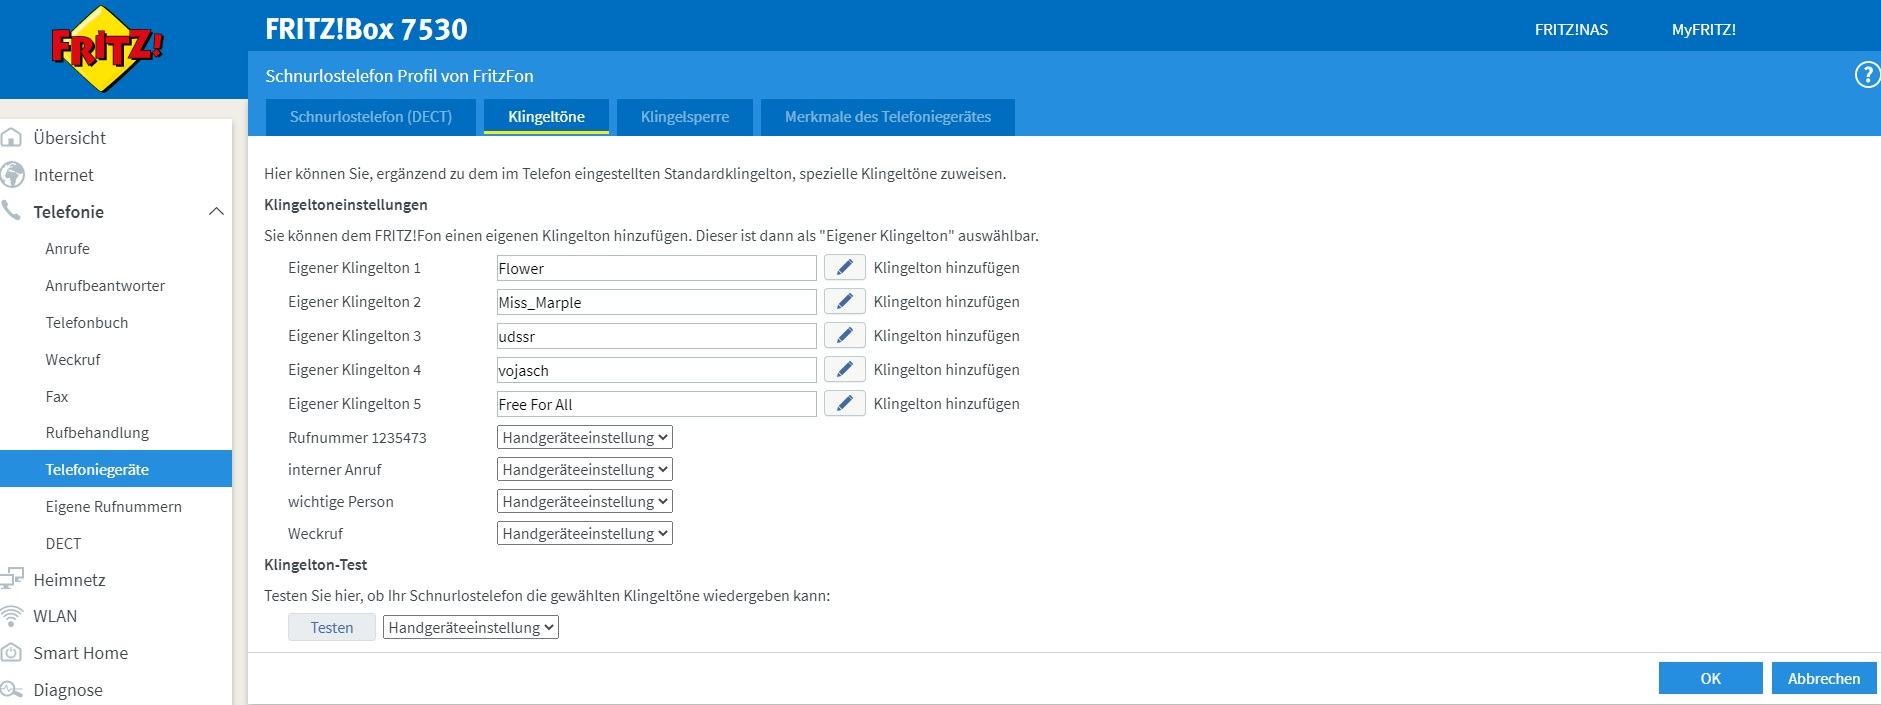Go to Übersicht in the sidebar
1881x705 pixels.
pos(69,138)
